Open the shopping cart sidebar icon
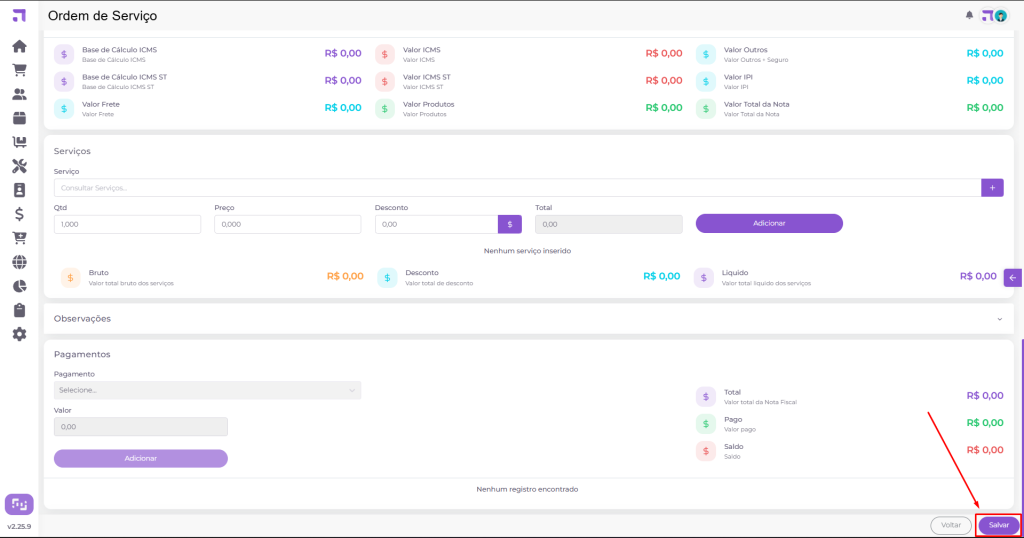The height and width of the screenshot is (538, 1024). pos(19,70)
